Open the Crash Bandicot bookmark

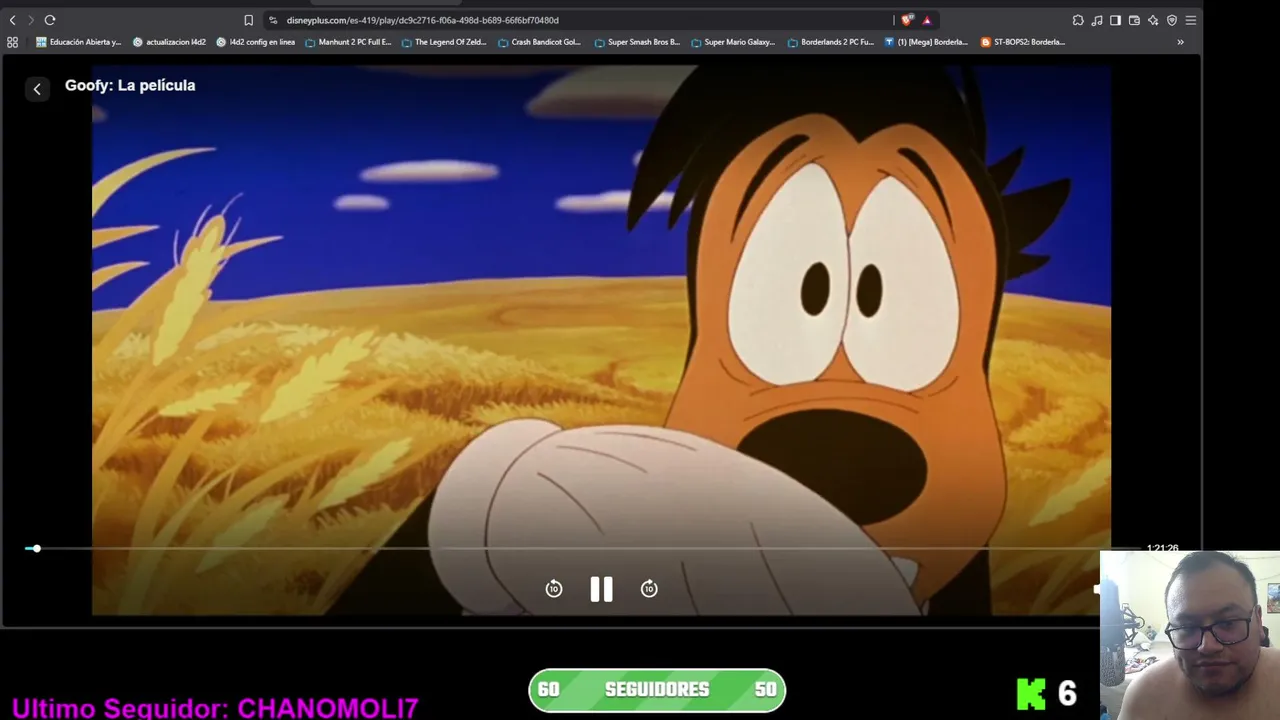click(x=539, y=42)
